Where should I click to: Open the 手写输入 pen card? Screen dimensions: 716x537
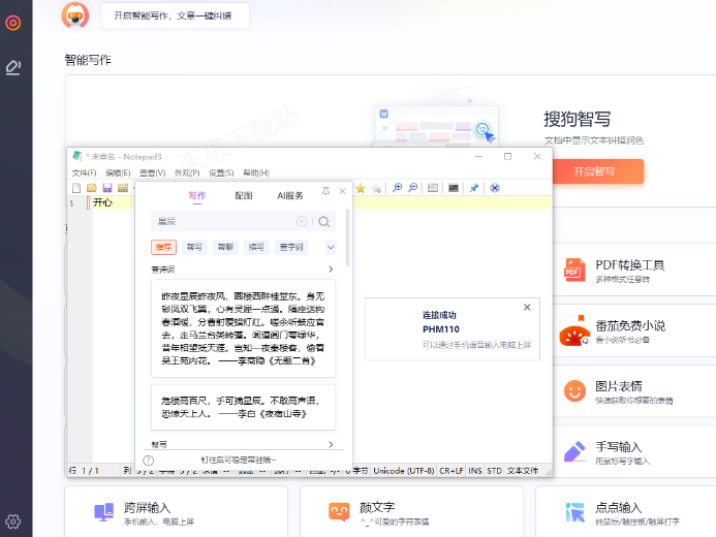tap(635, 452)
